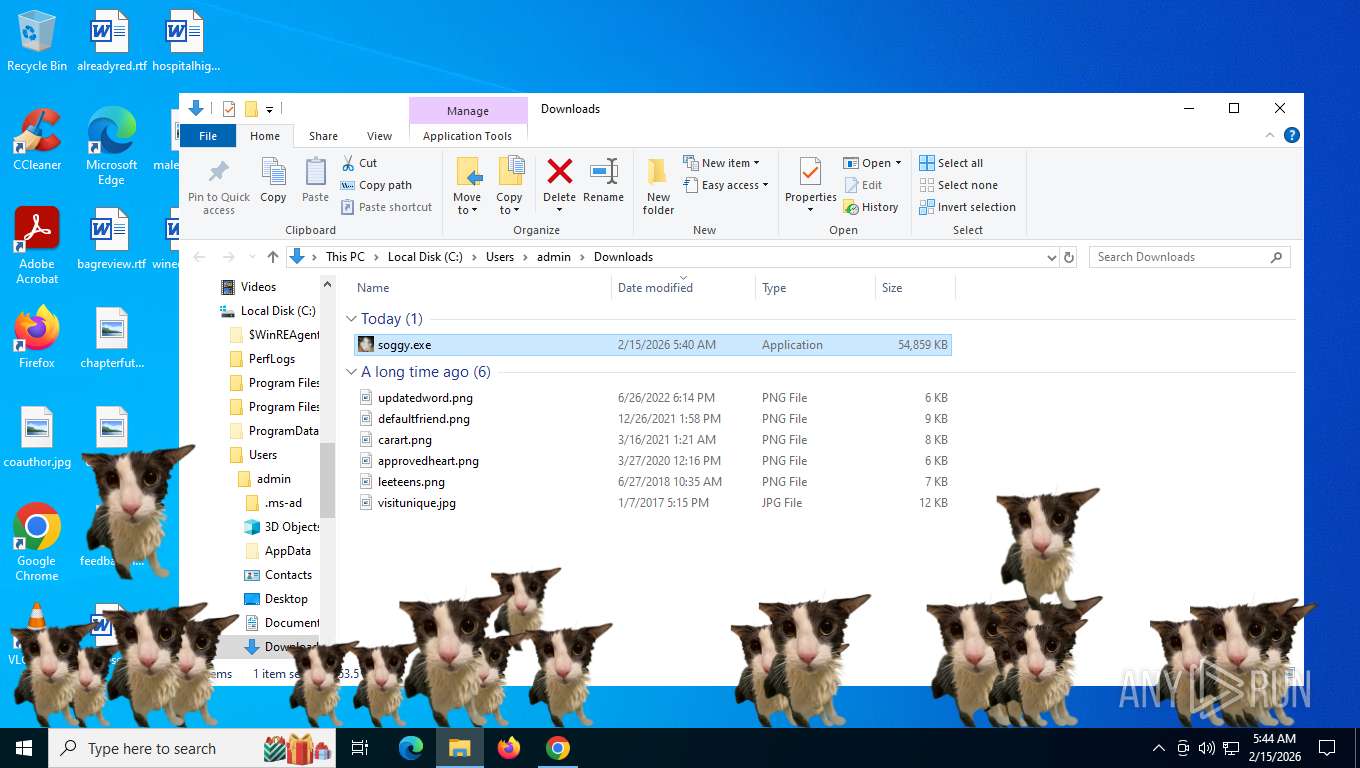Open the Copy to menu

pyautogui.click(x=509, y=186)
